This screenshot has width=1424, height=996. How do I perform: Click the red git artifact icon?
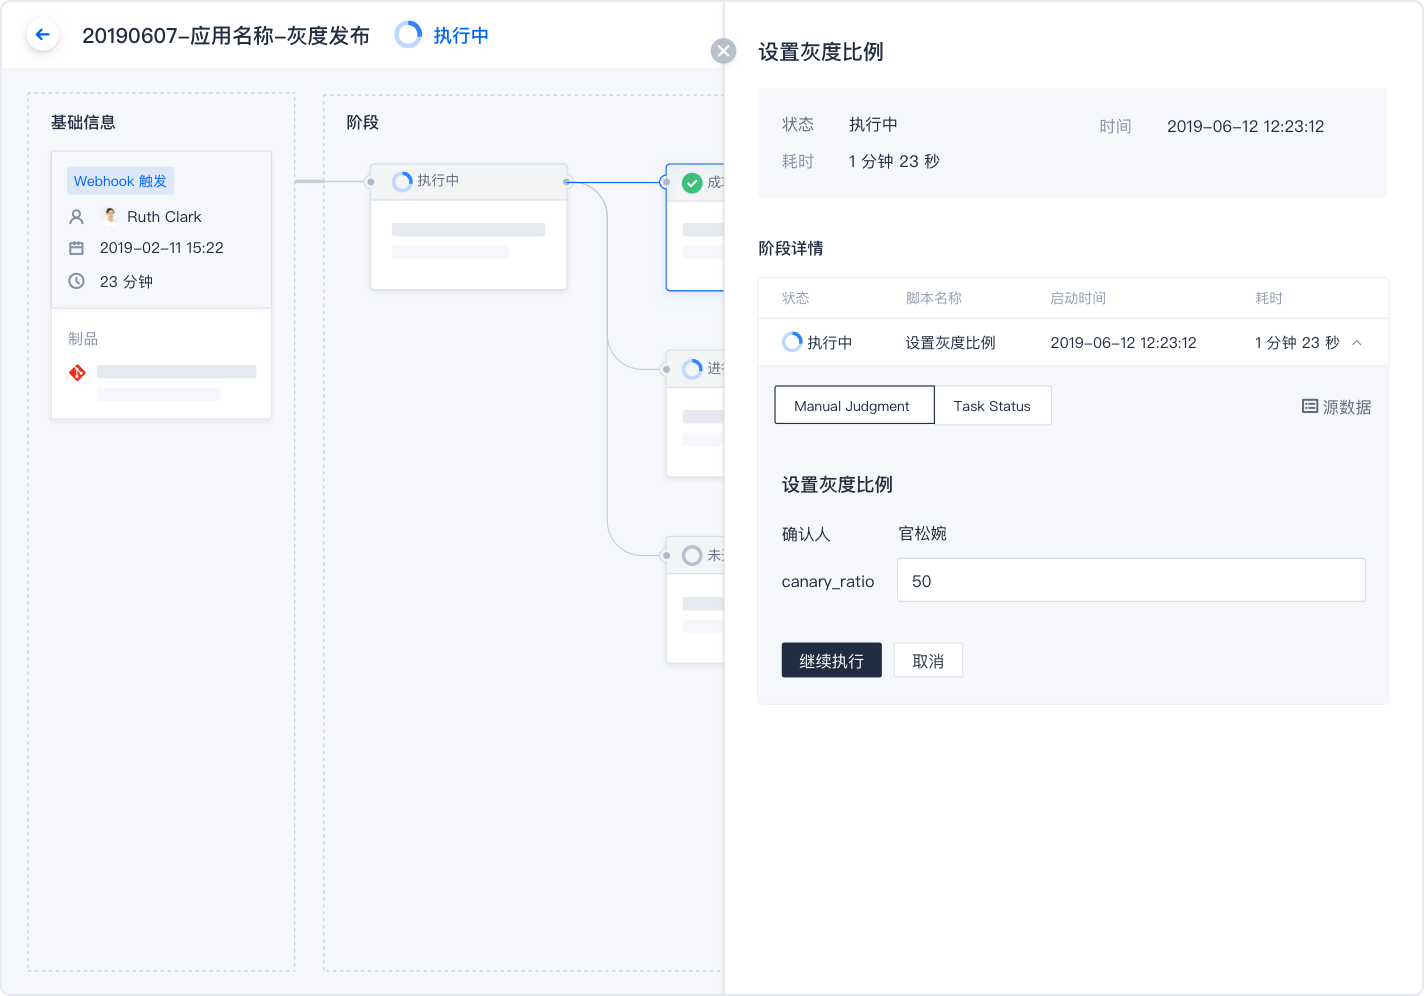[x=77, y=373]
